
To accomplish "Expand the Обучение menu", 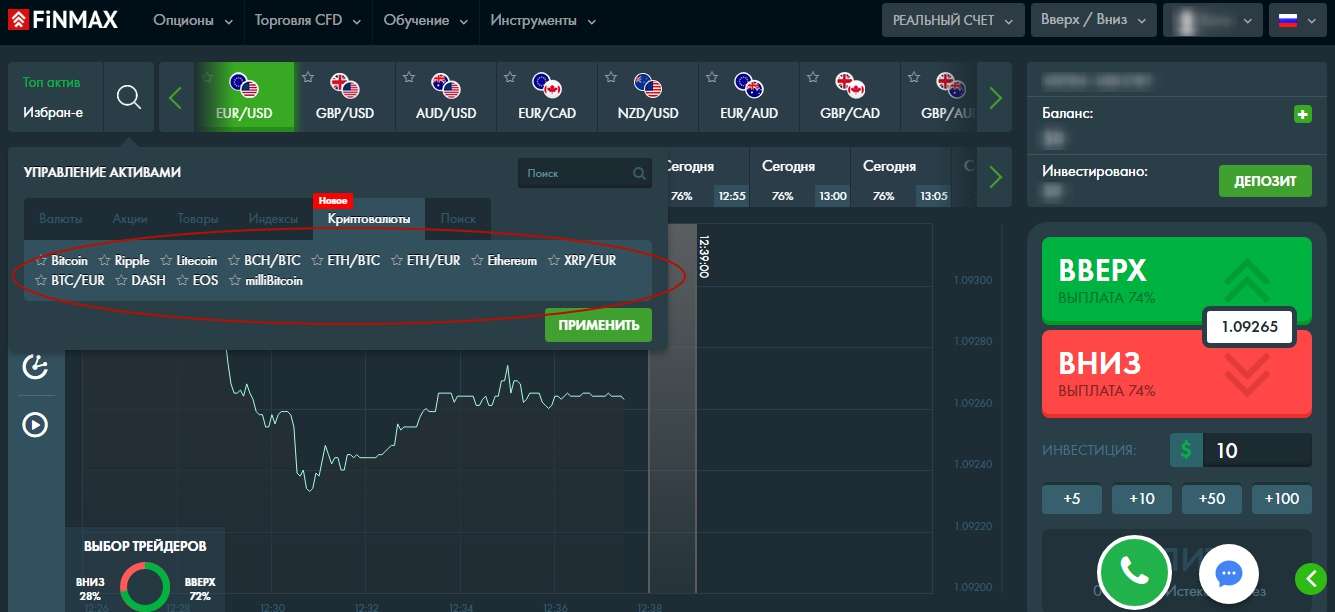I will click(426, 20).
